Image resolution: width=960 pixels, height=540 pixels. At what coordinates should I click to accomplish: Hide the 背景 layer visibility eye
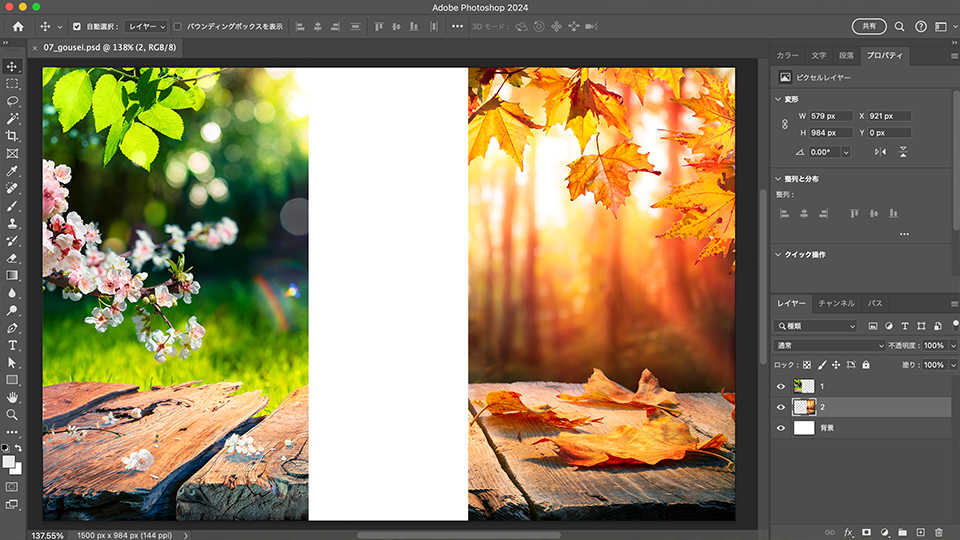click(x=781, y=428)
